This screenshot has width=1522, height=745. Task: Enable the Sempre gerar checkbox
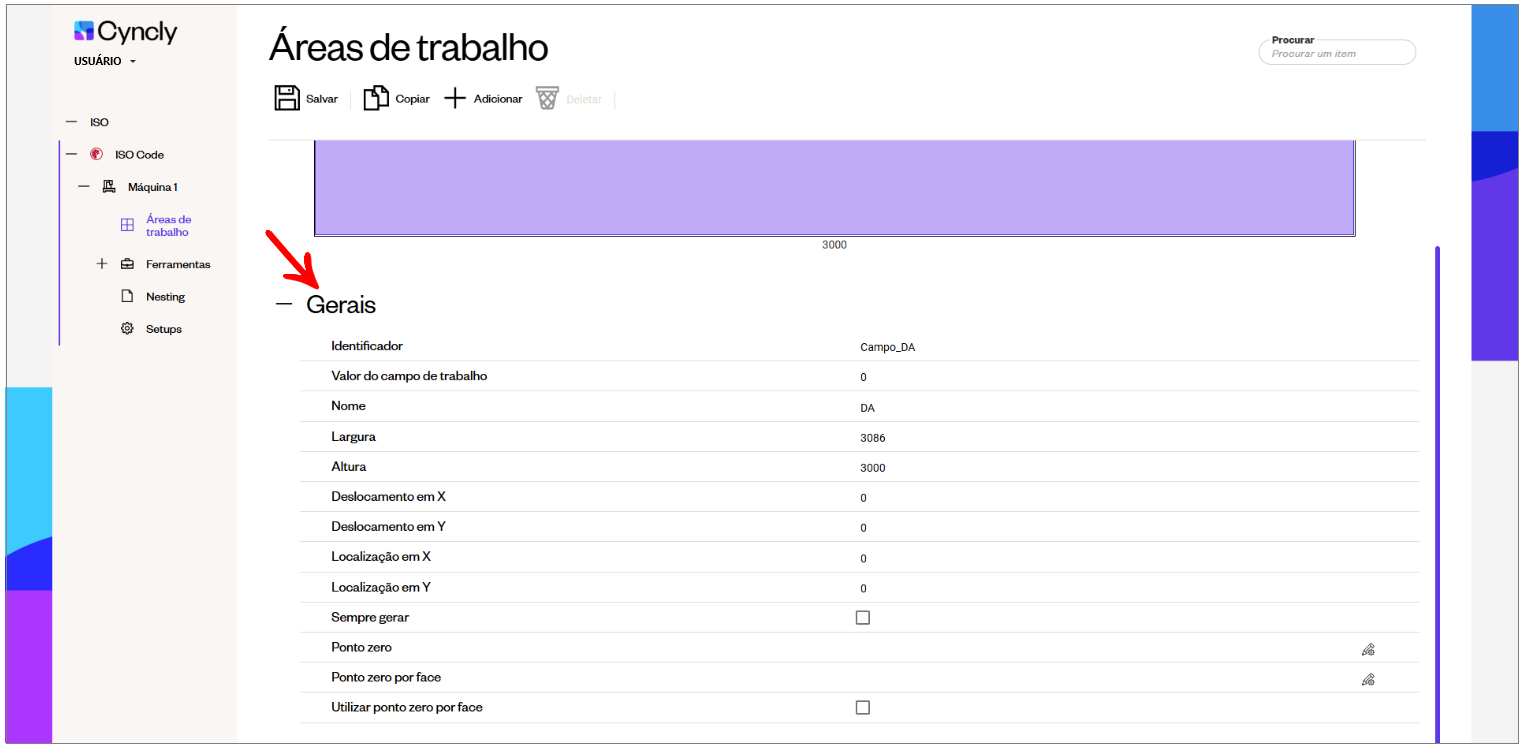click(863, 618)
